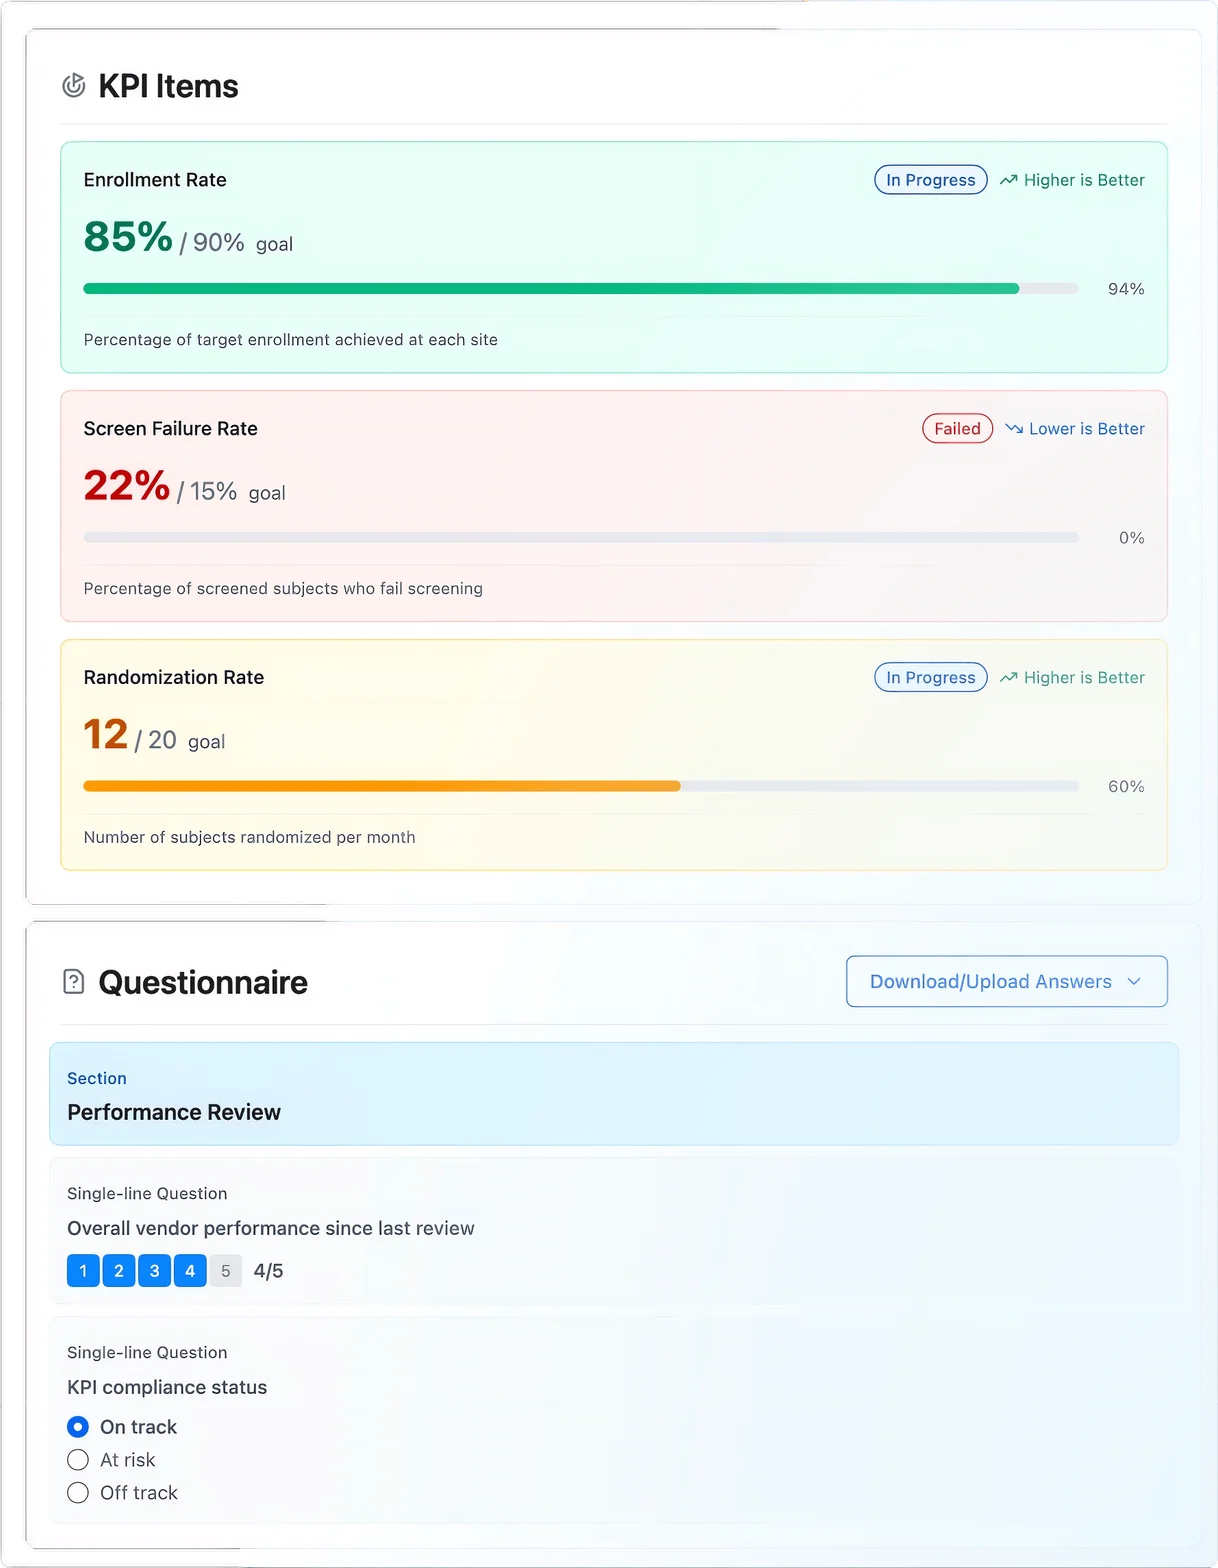Open the Download/Upload Answers dropdown

tap(1006, 981)
